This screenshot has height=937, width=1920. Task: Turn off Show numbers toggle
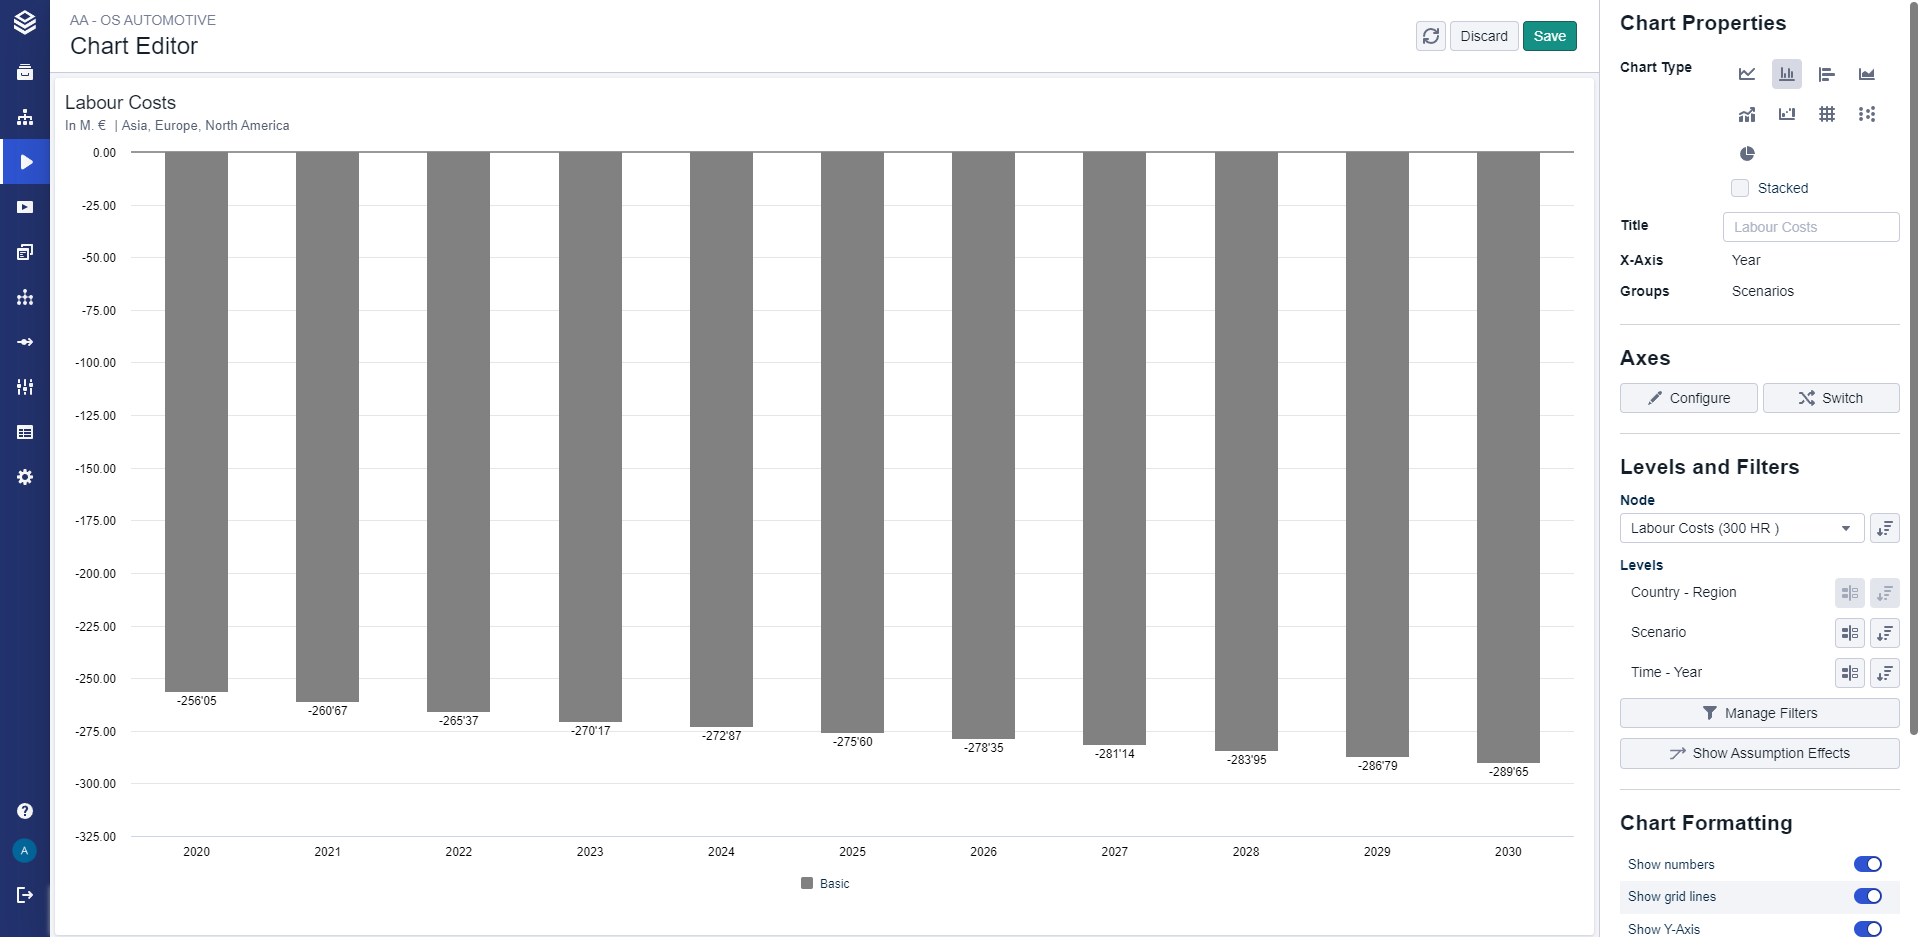[1867, 864]
